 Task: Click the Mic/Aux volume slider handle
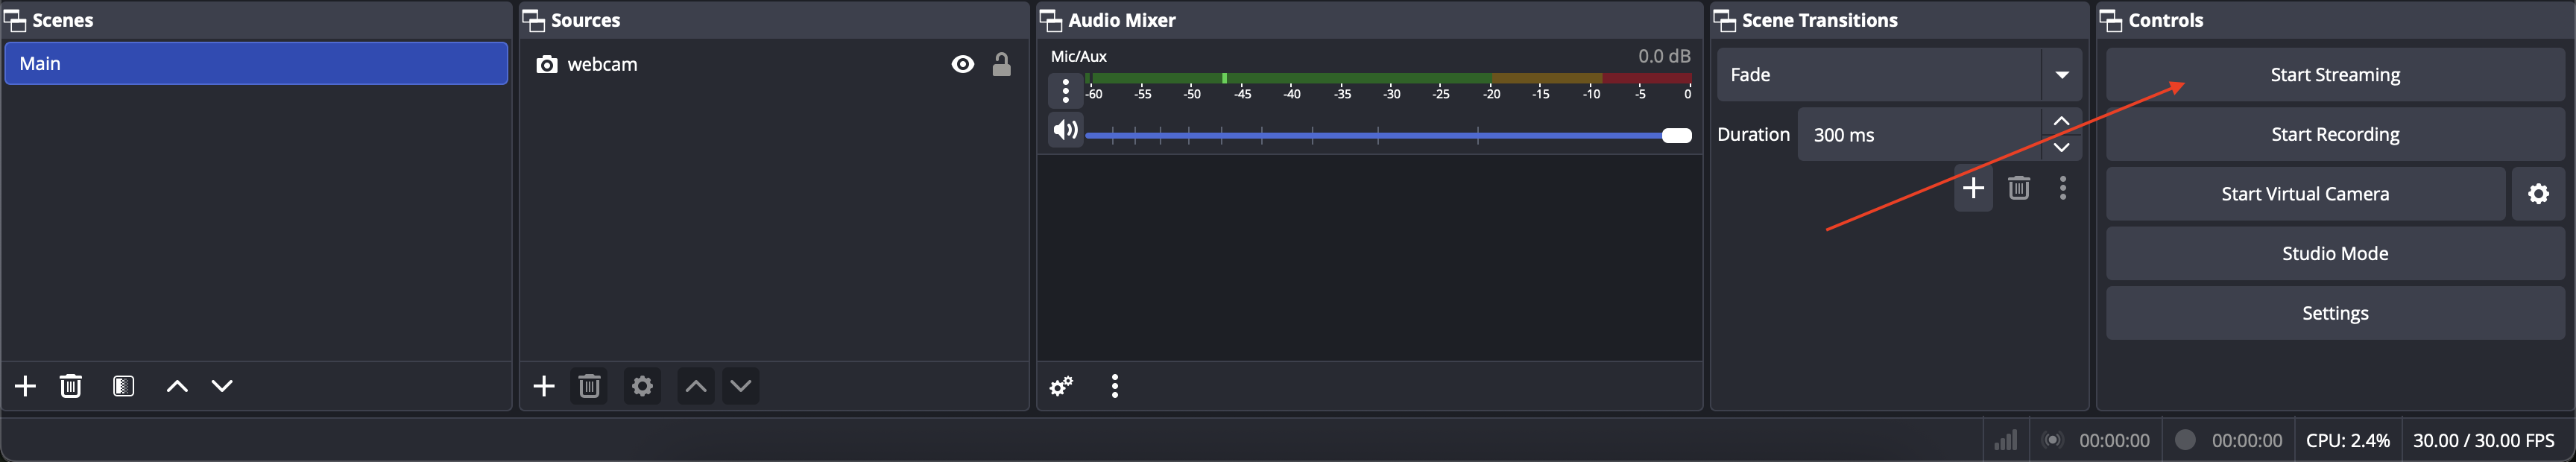[1676, 136]
